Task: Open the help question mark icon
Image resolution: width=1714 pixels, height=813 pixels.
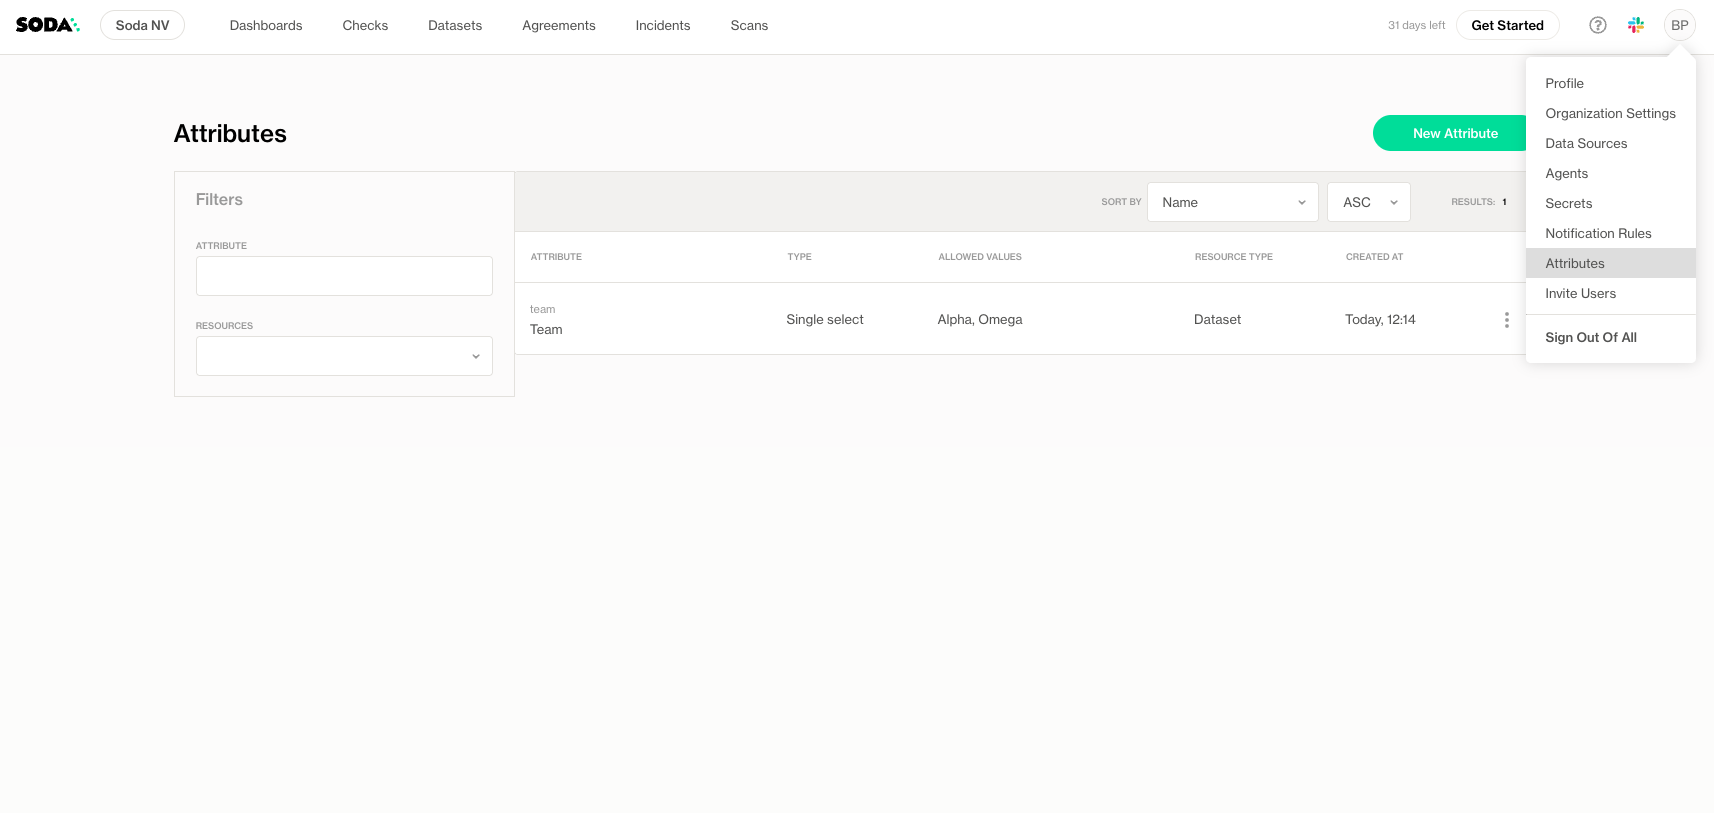Action: (1597, 25)
